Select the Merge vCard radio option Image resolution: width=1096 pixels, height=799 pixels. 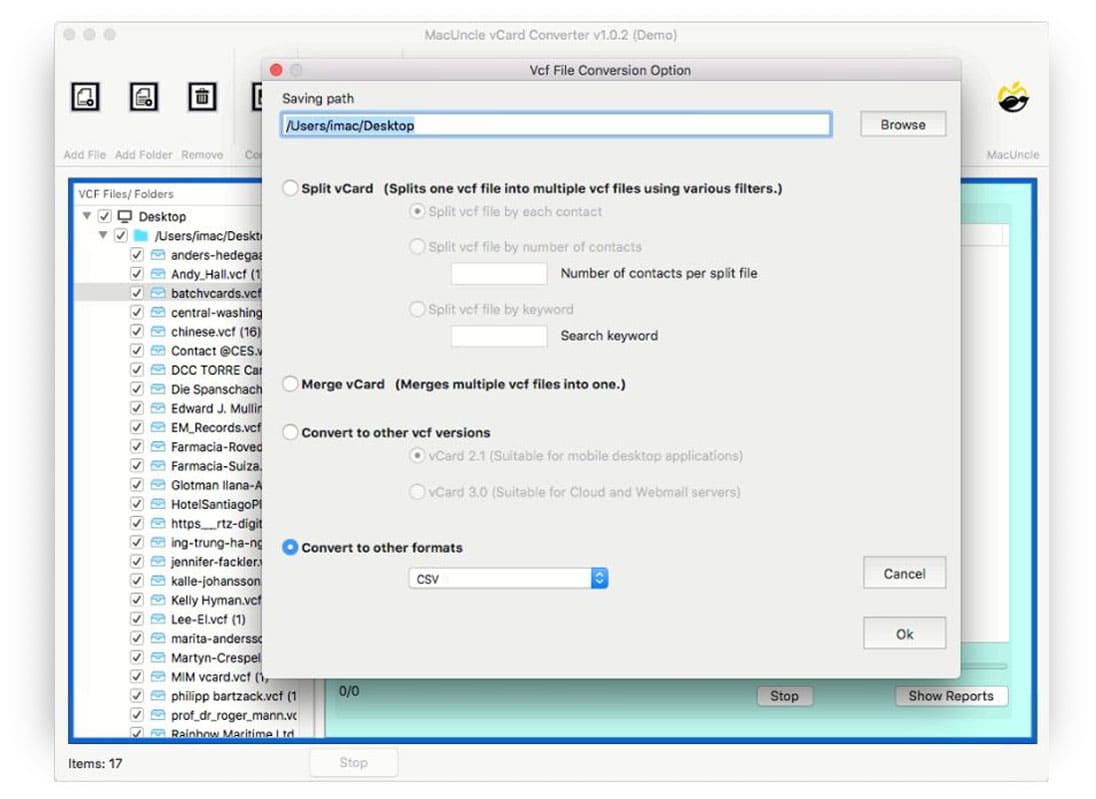coord(290,384)
